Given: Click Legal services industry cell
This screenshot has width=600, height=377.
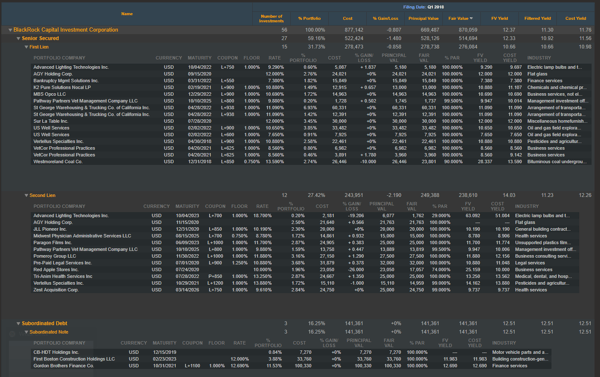Looking at the screenshot, I should point(530,263).
